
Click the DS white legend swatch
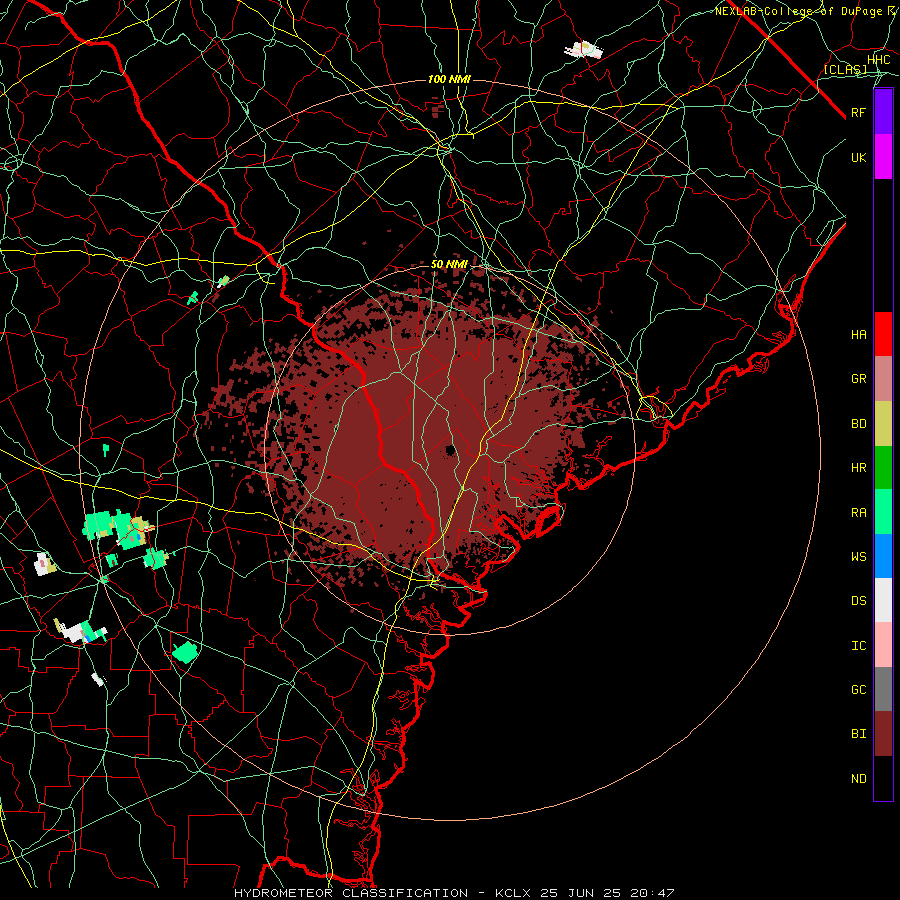[883, 600]
